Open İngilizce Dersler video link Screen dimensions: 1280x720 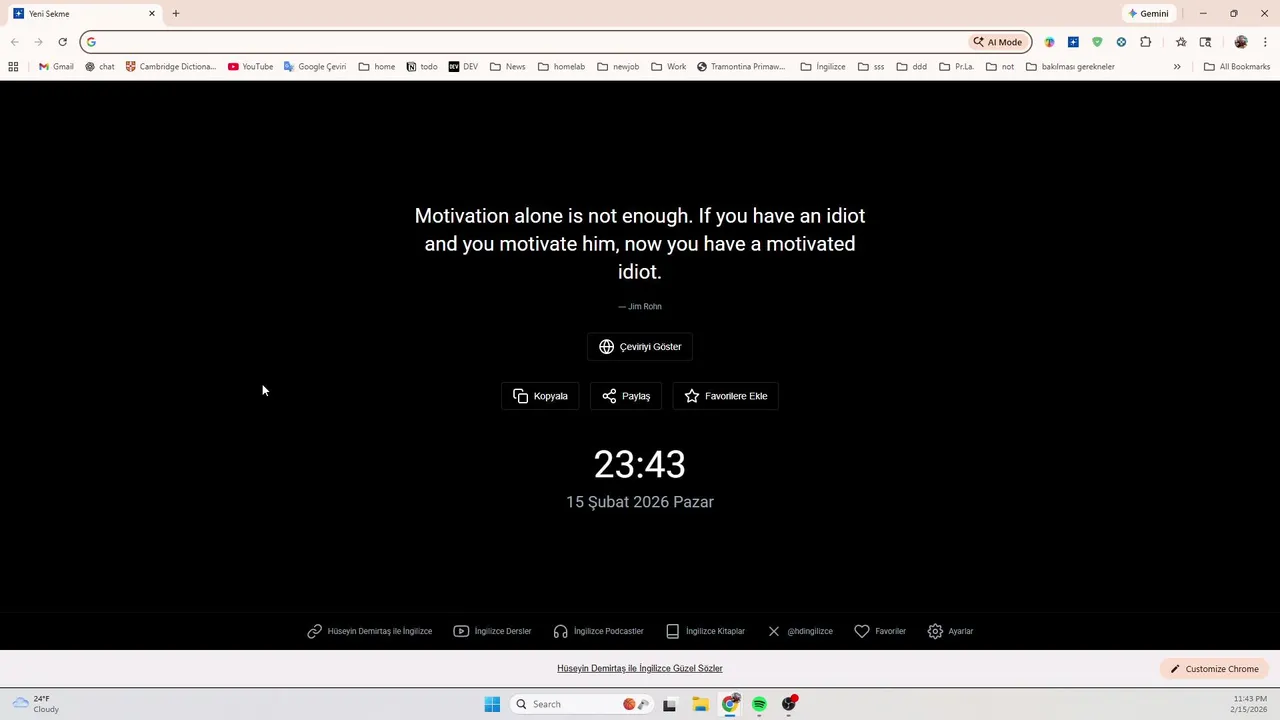pyautogui.click(x=492, y=631)
